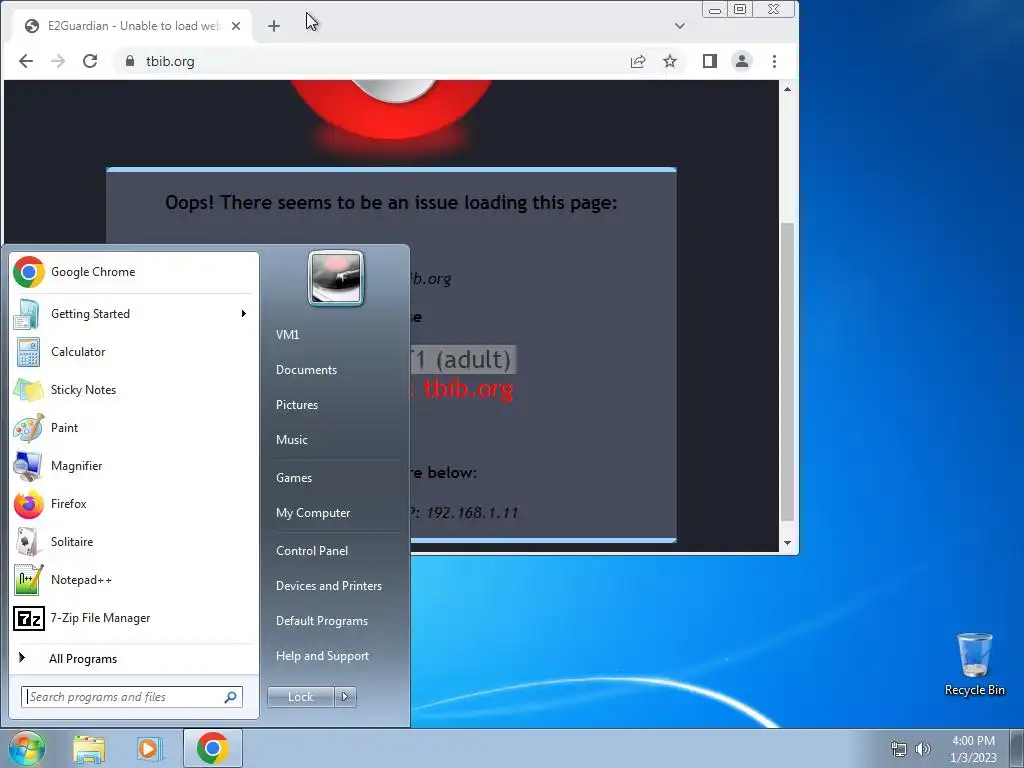Open Chrome three-dot menu
Viewport: 1024px width, 768px height.
click(775, 61)
